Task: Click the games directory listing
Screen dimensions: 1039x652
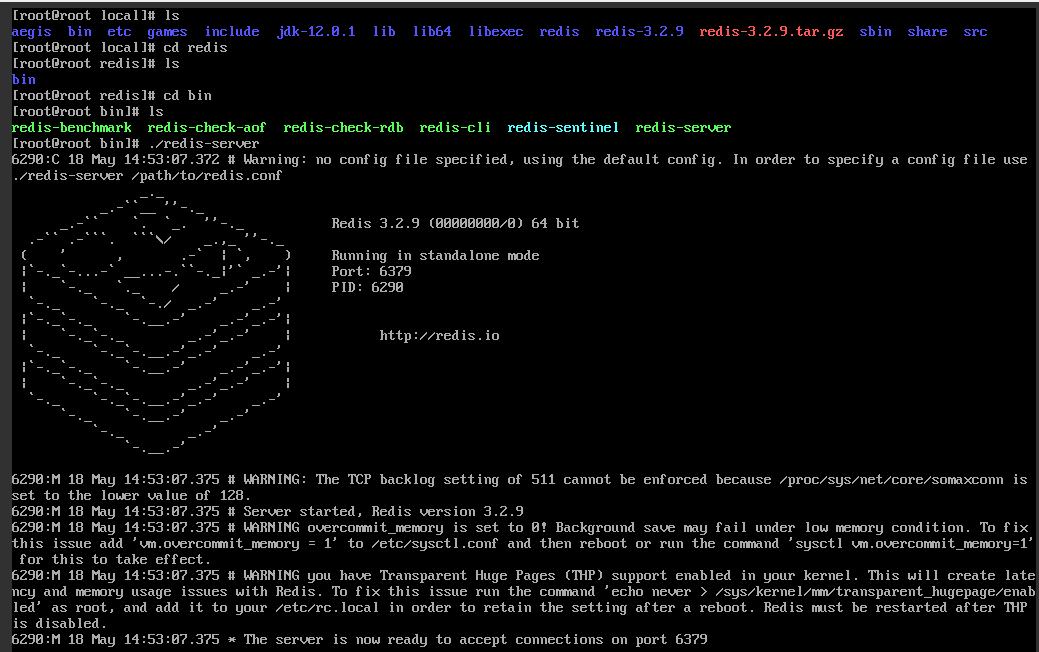Action: (x=167, y=32)
